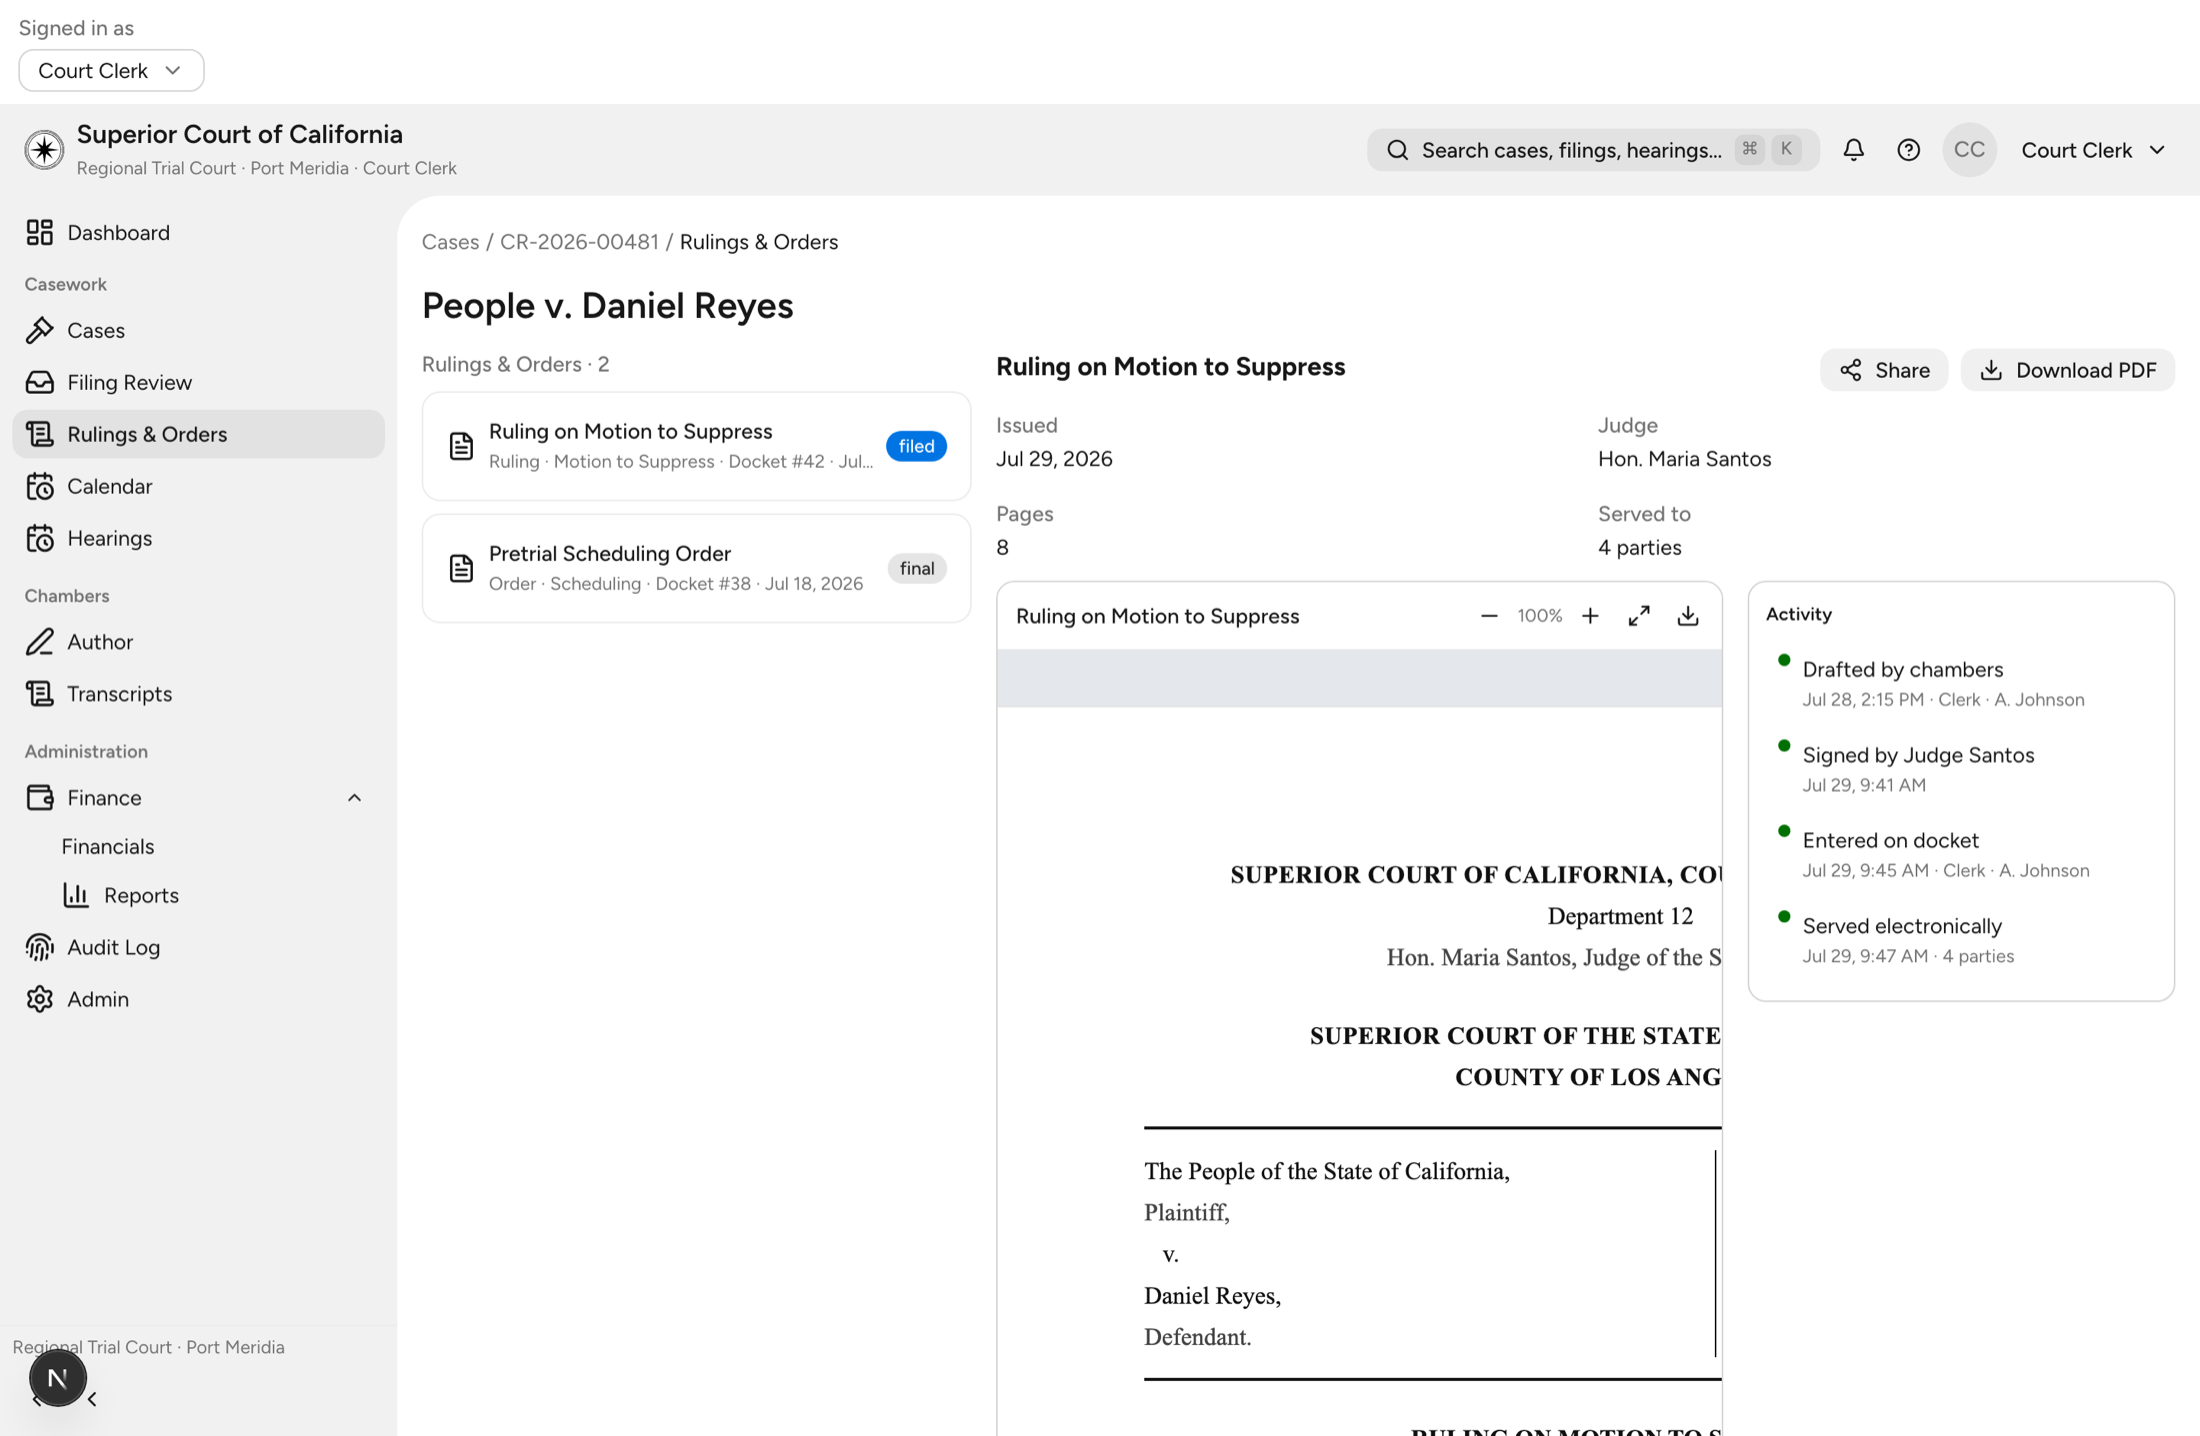This screenshot has width=2200, height=1436.
Task: Click the round N badge
Action: (x=57, y=1378)
